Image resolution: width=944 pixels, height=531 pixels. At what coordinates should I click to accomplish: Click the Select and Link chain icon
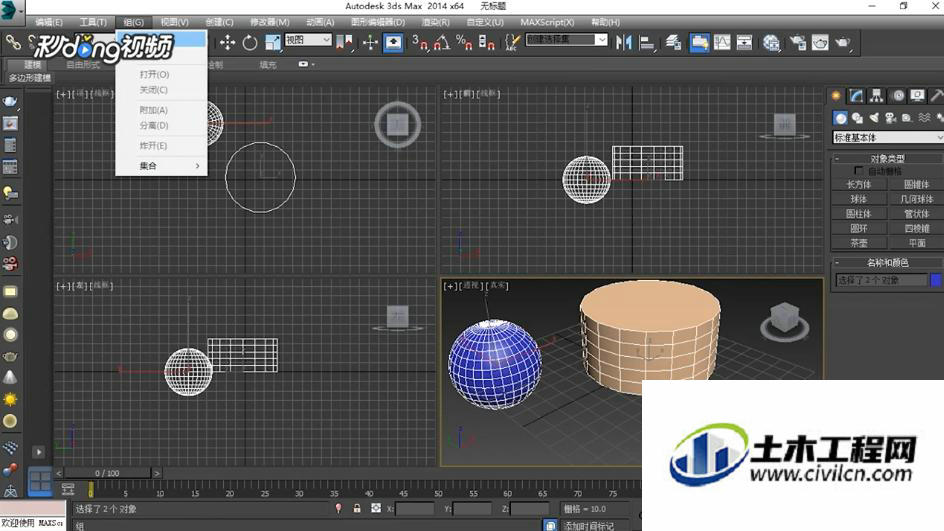click(x=13, y=42)
